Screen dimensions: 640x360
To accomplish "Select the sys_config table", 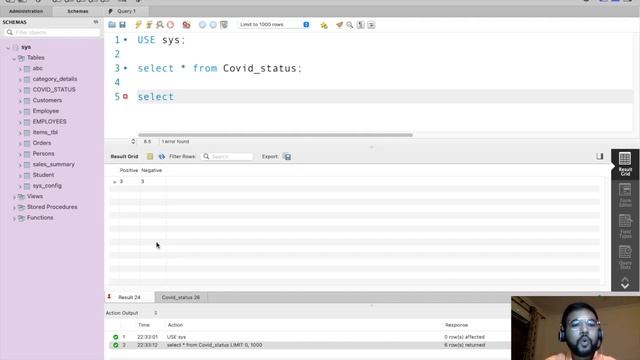I will pos(47,185).
